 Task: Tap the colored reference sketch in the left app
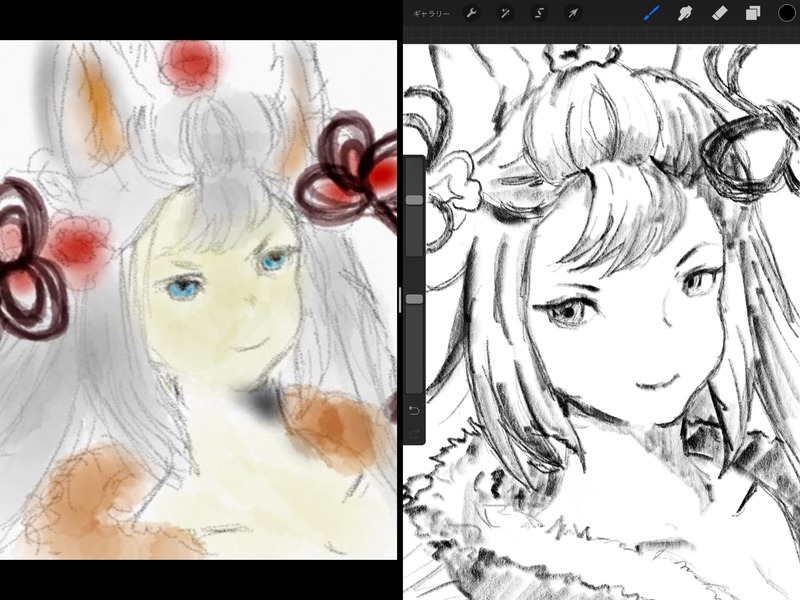[x=198, y=300]
